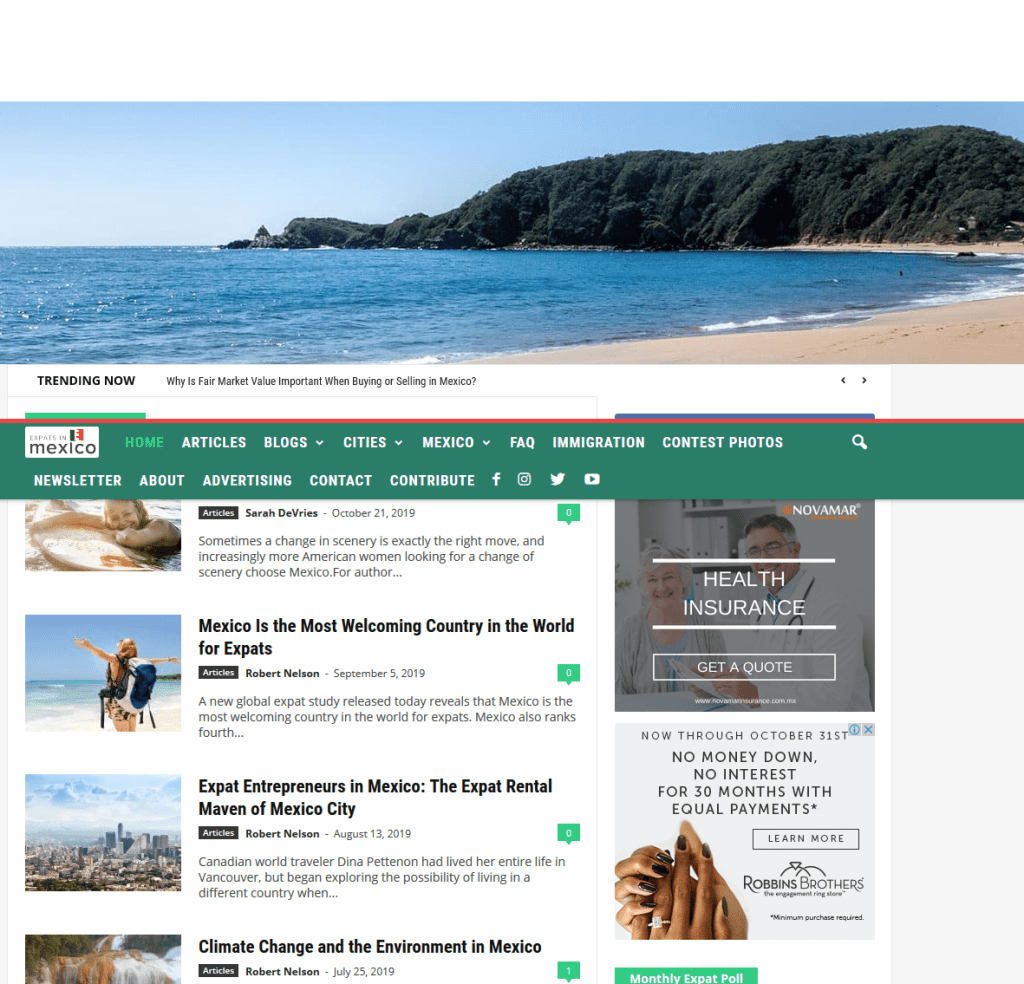Image resolution: width=1024 pixels, height=984 pixels.
Task: Click Get a Quote button
Action: click(744, 667)
